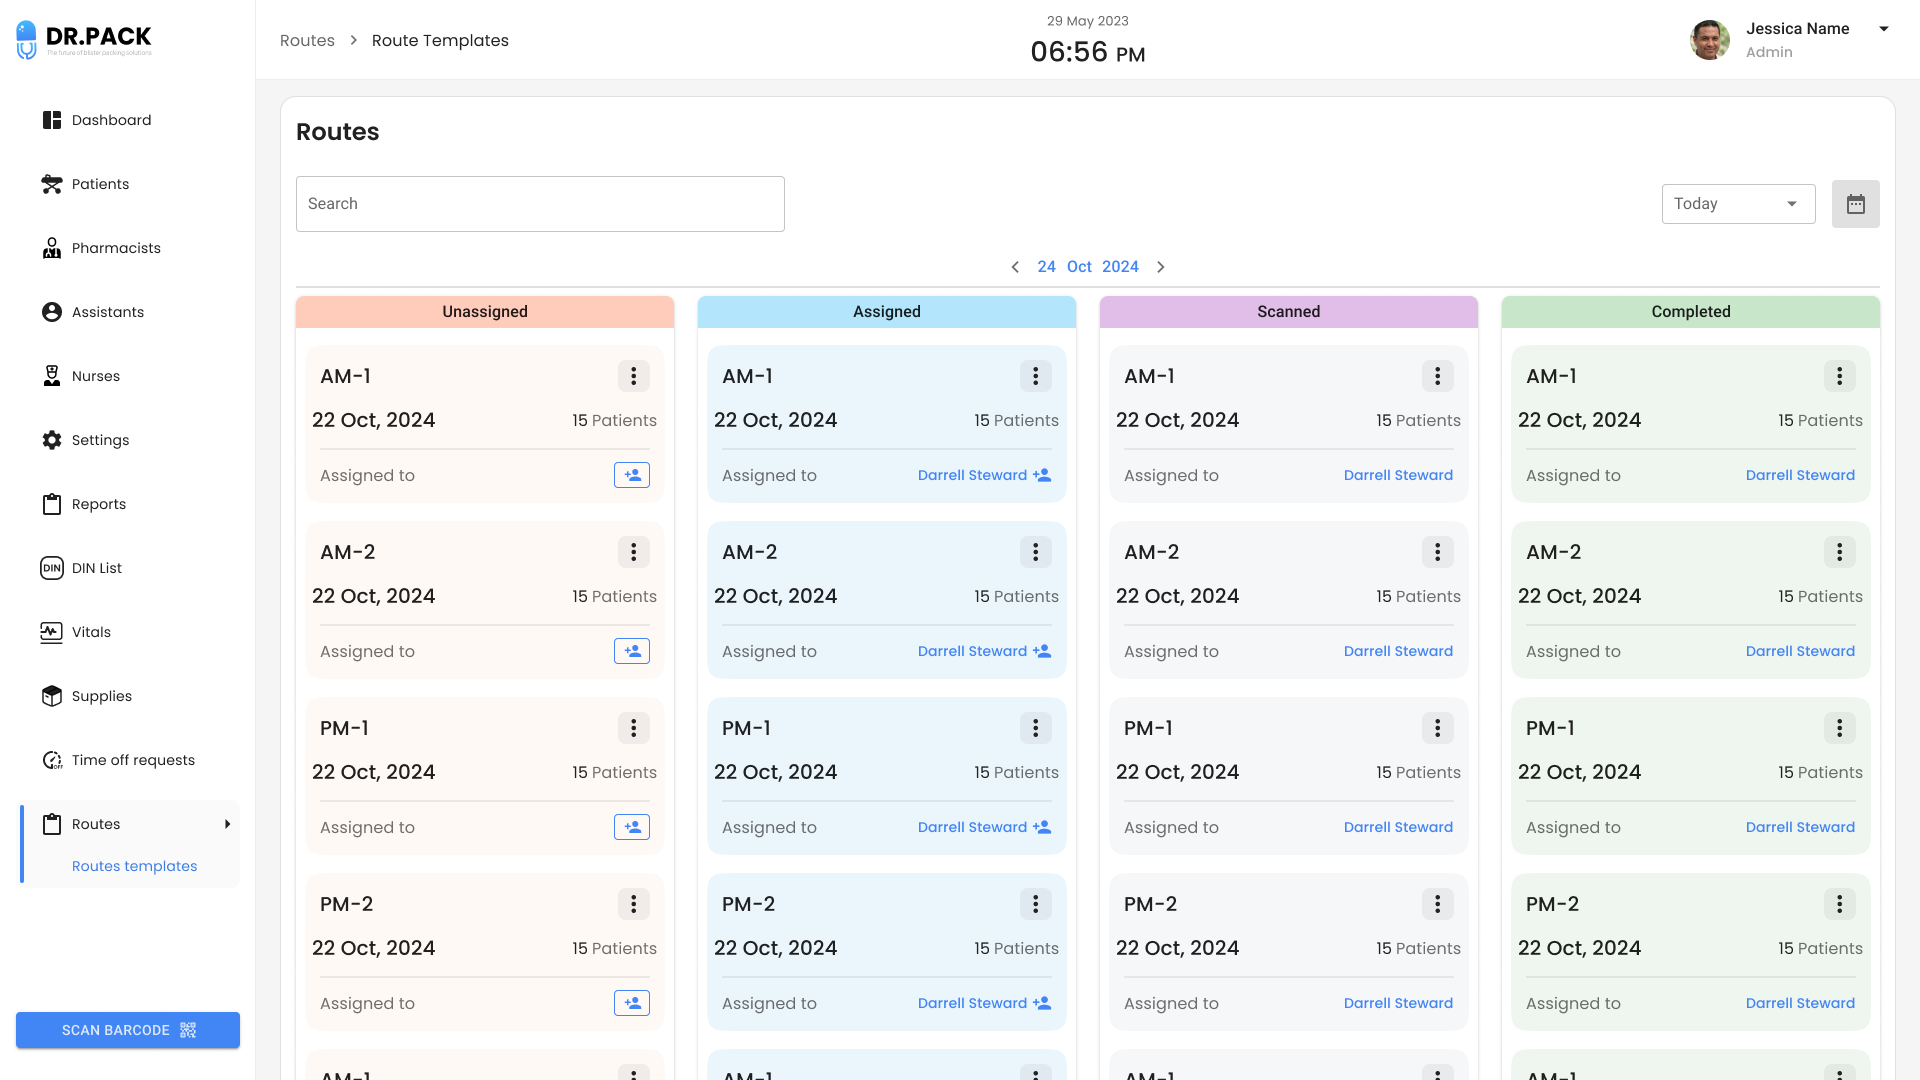Viewport: 1920px width, 1080px height.
Task: Click reassign icon next to Darrell Steward on Assigned PM-1
Action: [1042, 827]
